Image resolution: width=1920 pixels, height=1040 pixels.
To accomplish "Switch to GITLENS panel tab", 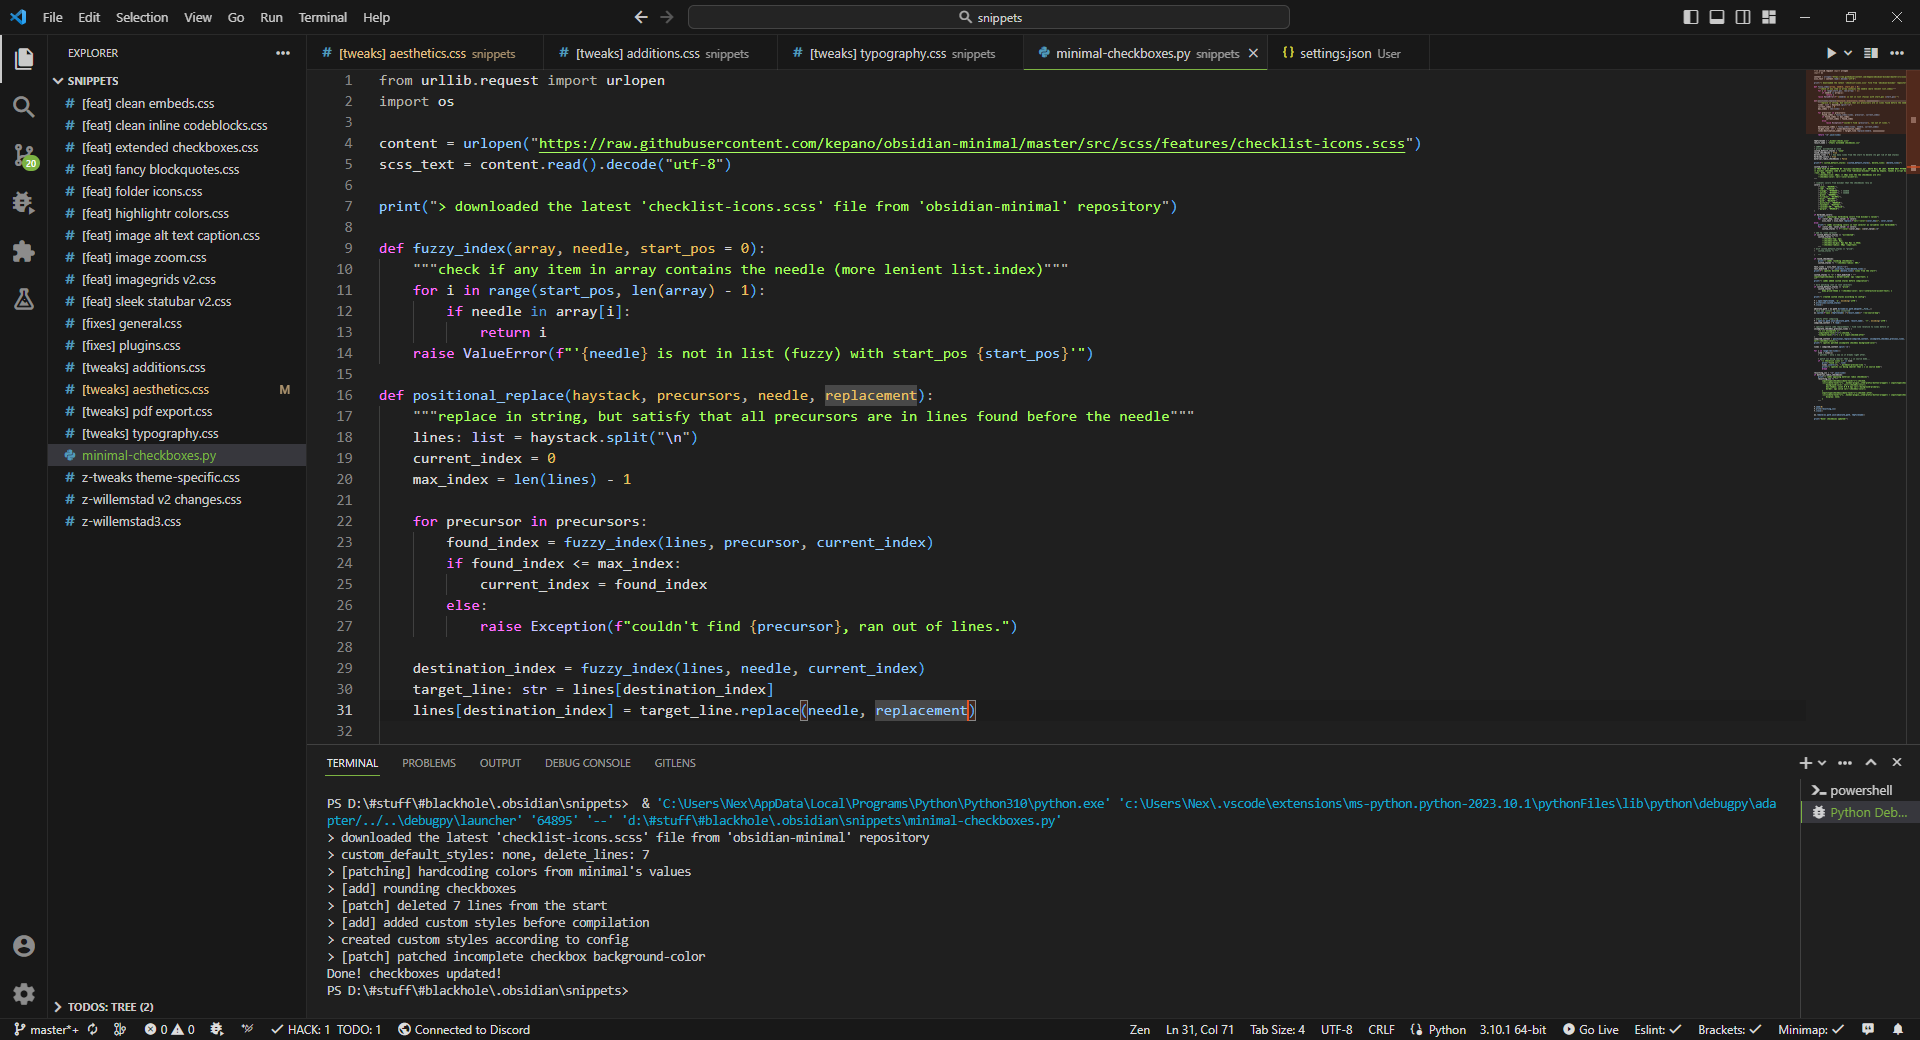I will (x=675, y=763).
